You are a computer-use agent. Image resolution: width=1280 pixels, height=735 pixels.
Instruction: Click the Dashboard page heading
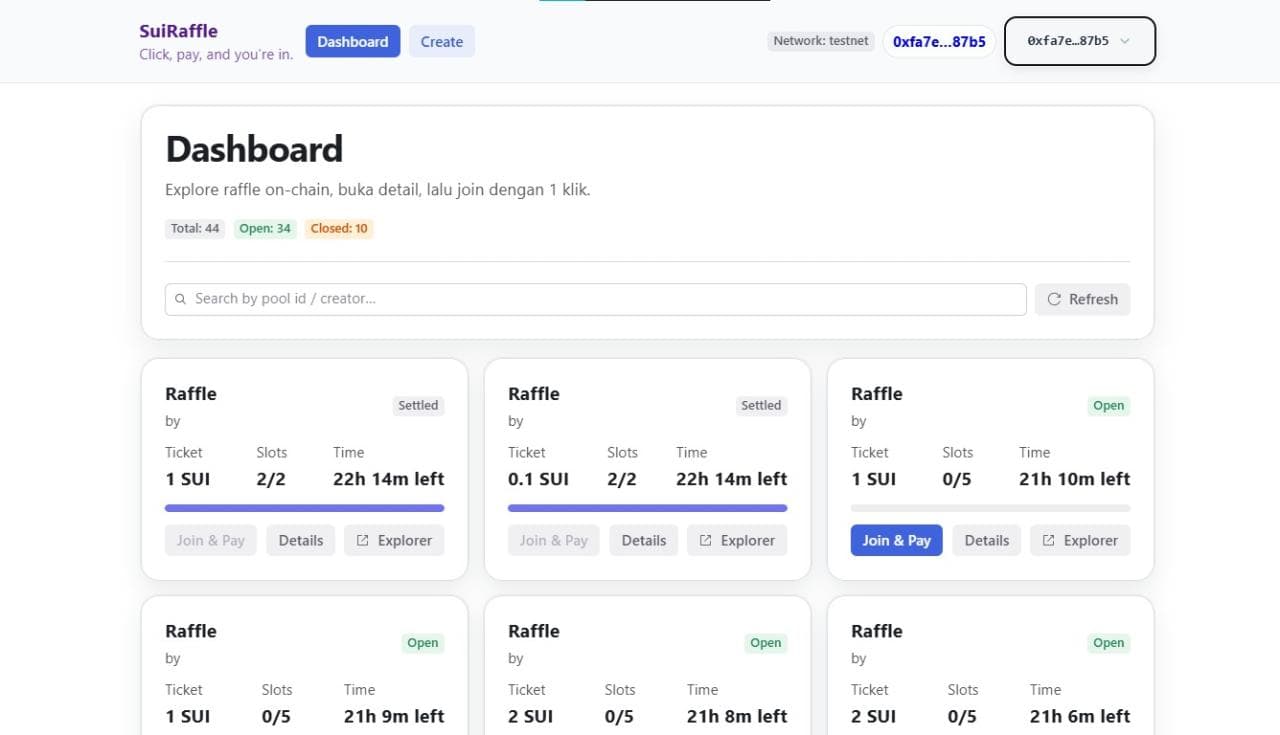254,149
